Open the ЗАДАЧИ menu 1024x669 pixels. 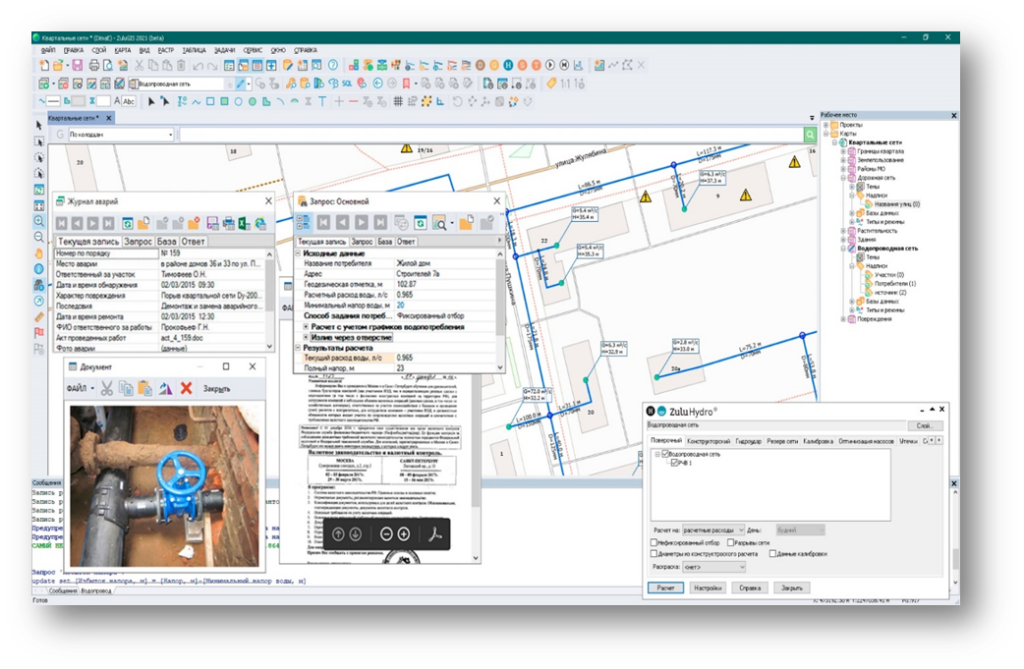(x=225, y=50)
